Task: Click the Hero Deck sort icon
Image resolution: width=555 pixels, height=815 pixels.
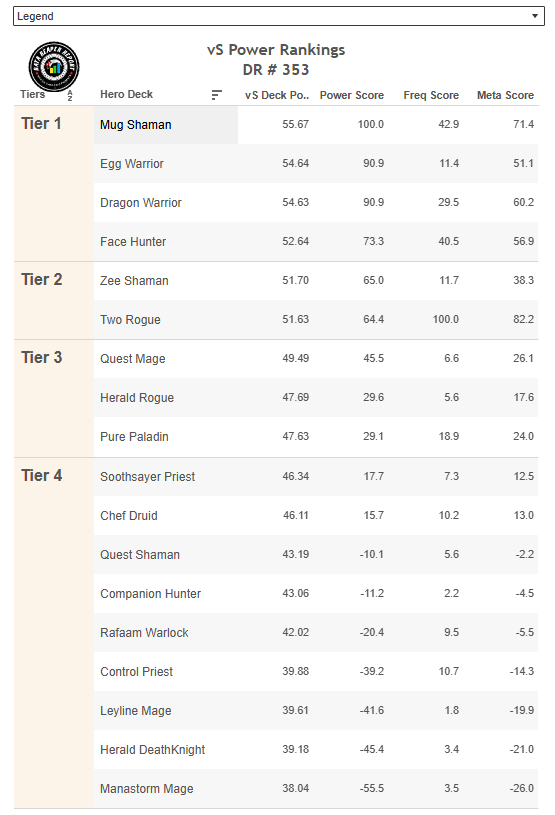Action: coord(217,95)
